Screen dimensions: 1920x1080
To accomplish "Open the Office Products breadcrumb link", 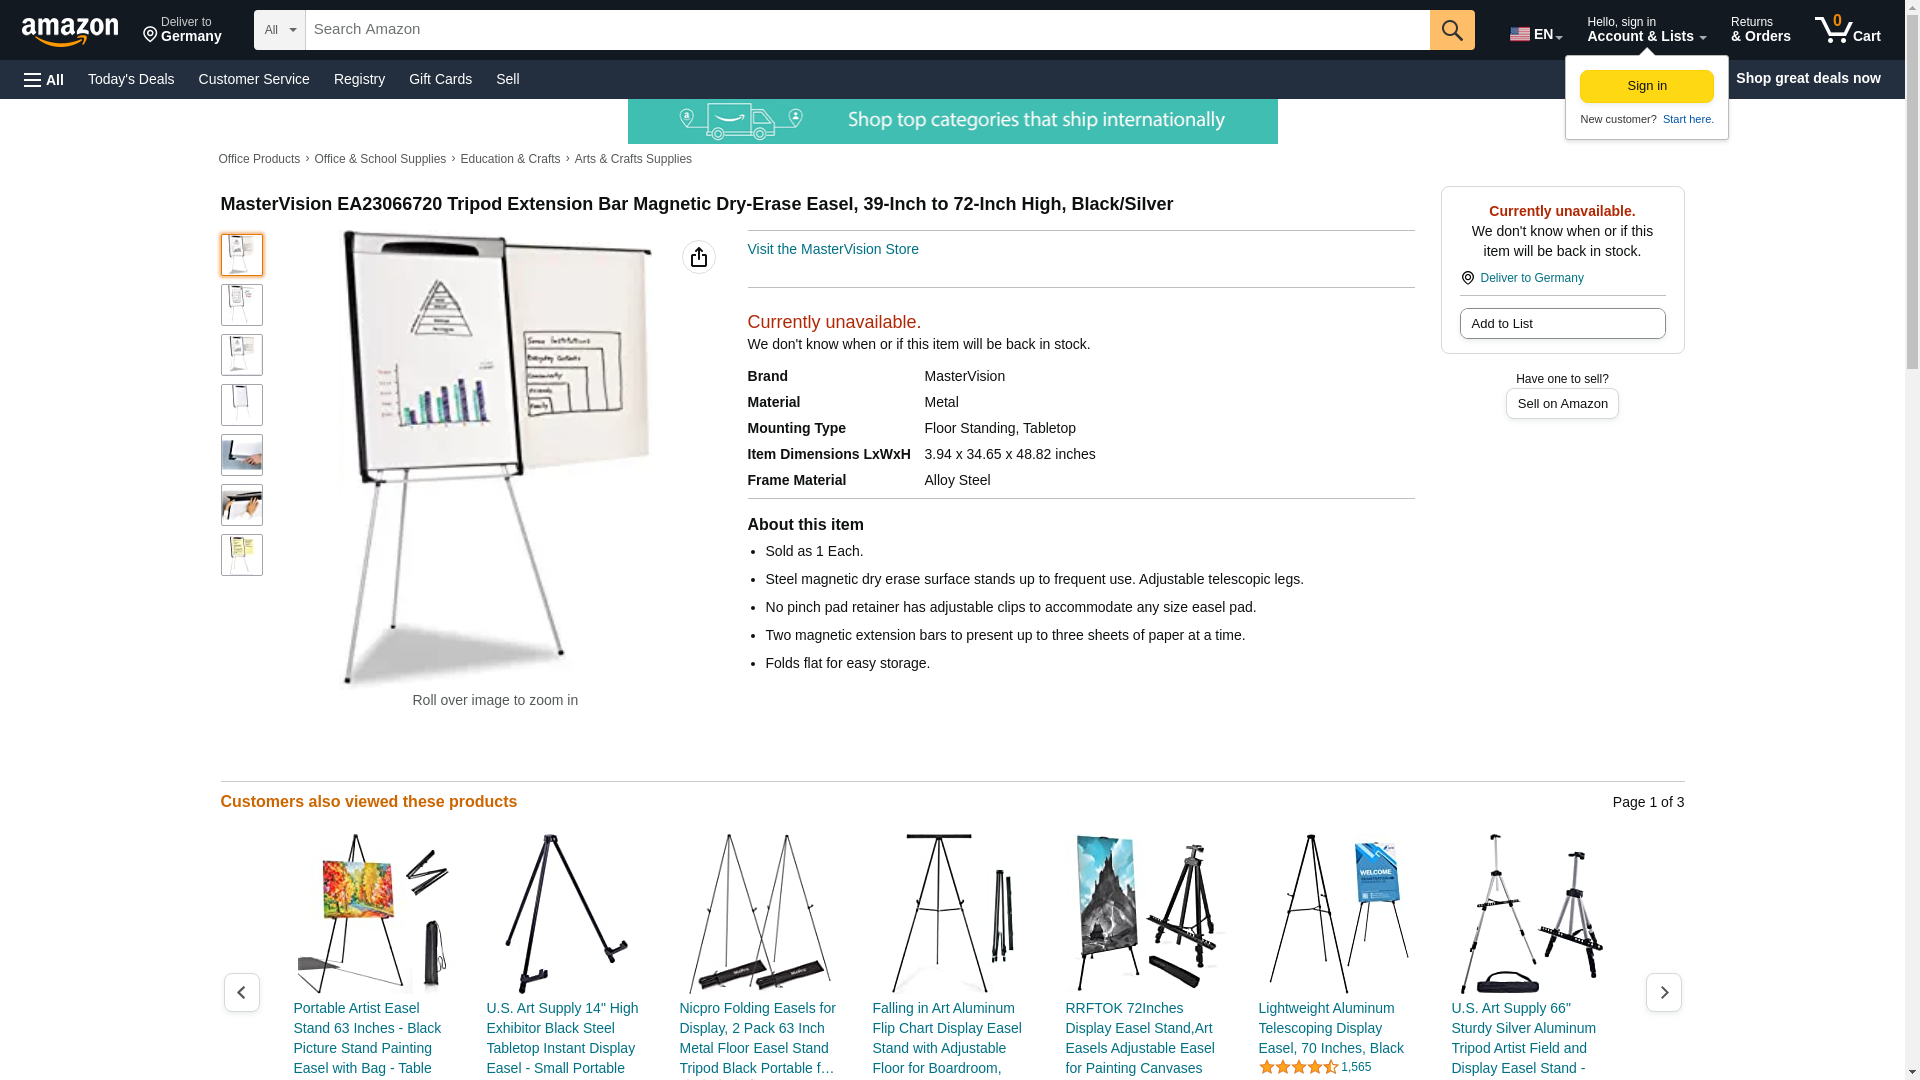I will pyautogui.click(x=259, y=159).
